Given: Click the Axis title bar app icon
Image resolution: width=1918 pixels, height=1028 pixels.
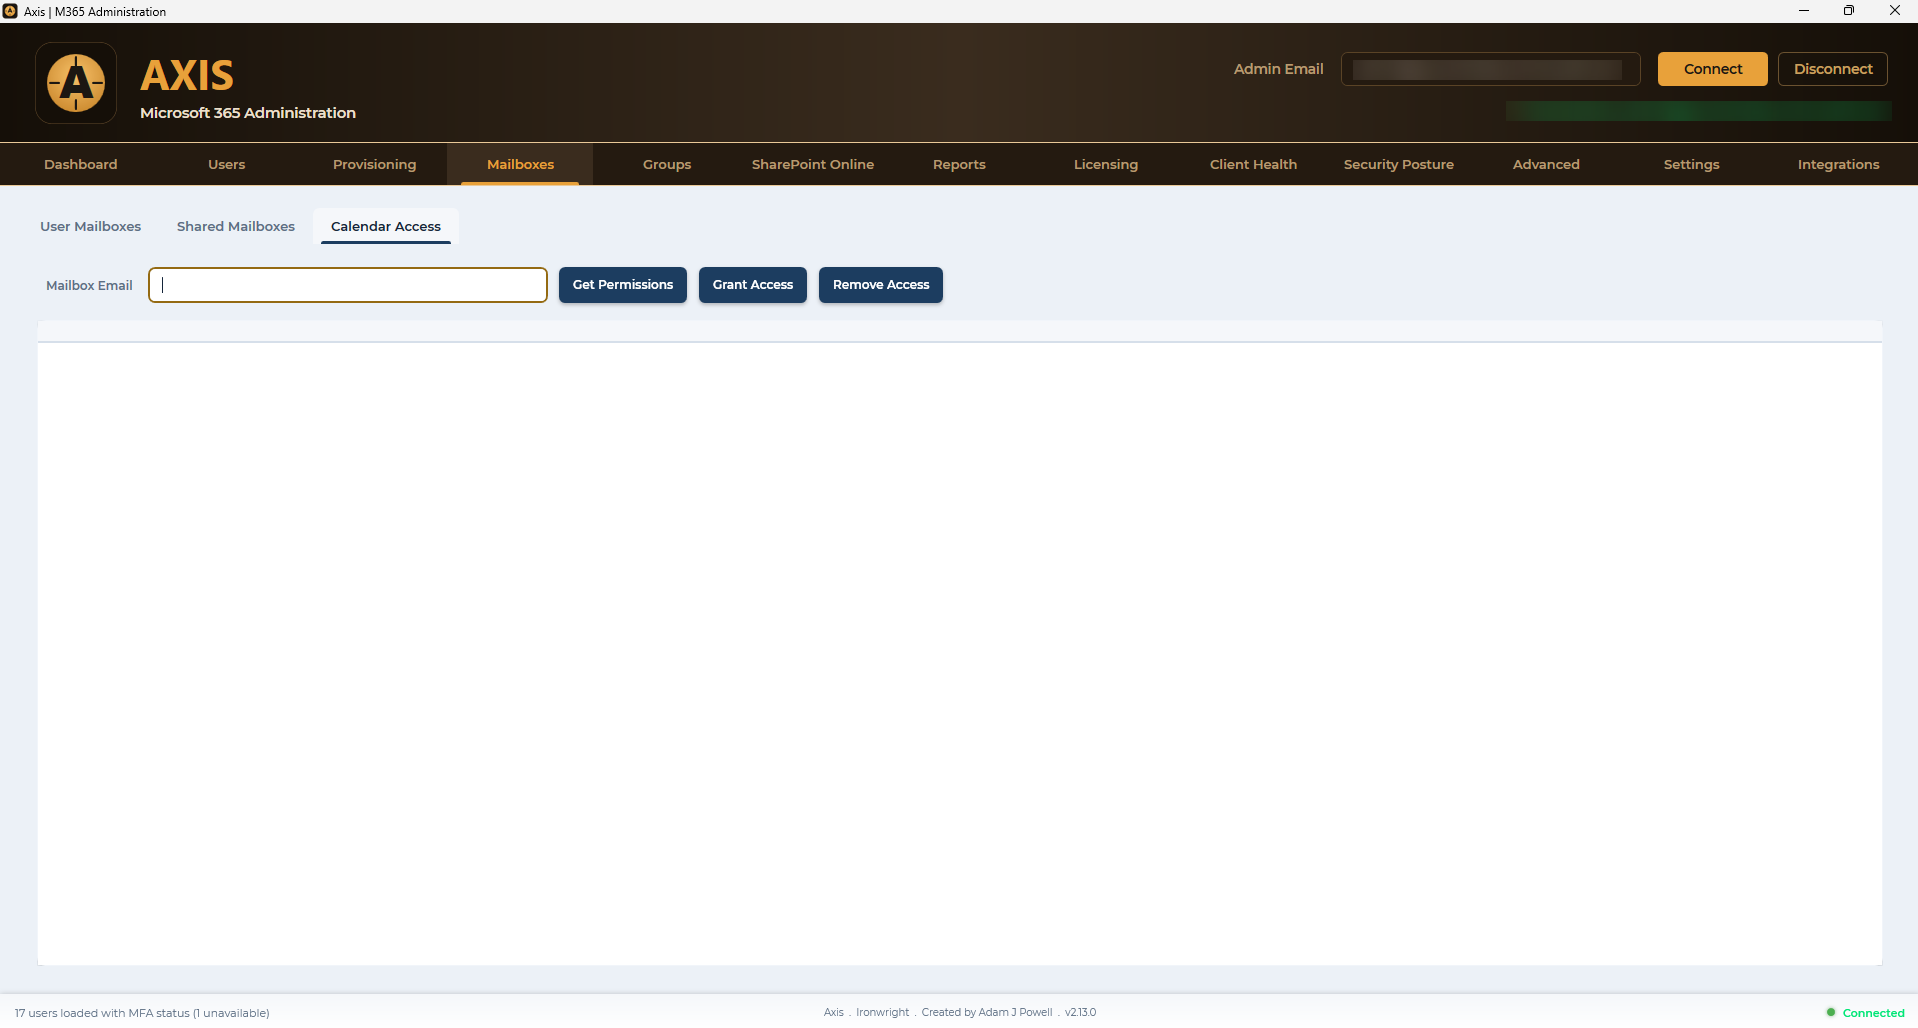Looking at the screenshot, I should click(10, 11).
